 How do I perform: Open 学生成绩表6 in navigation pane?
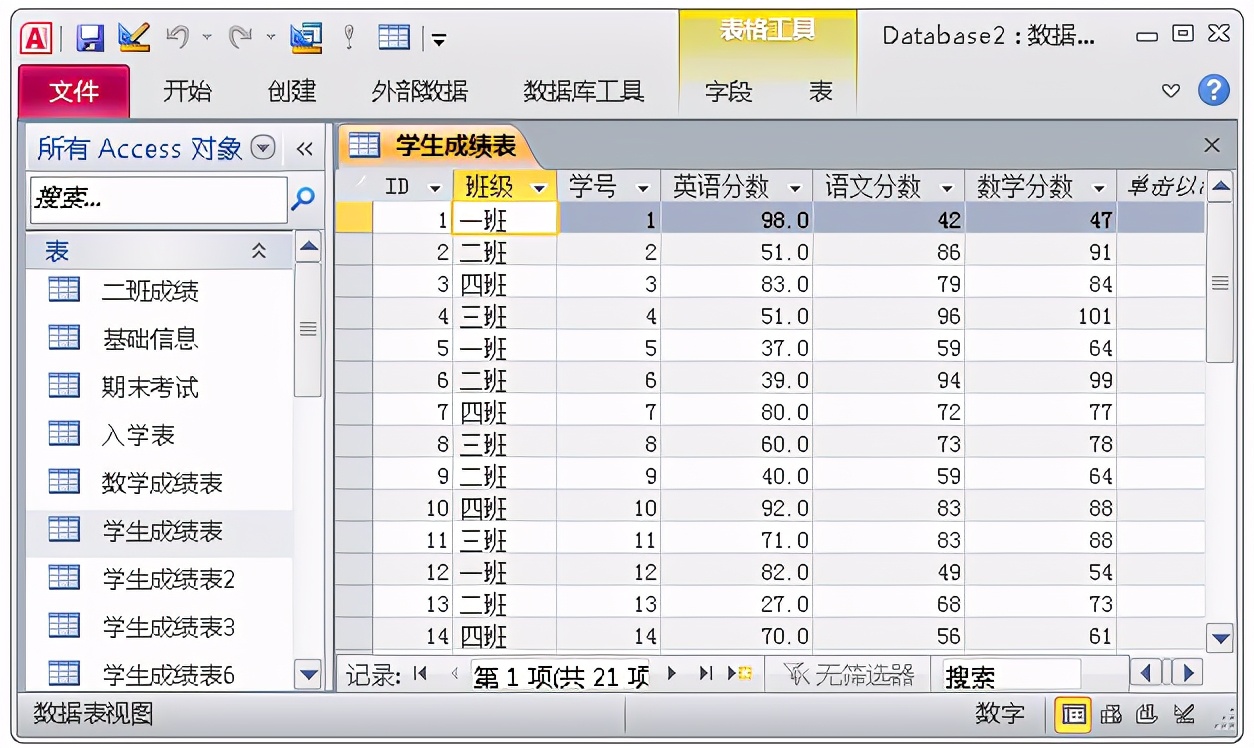[169, 675]
